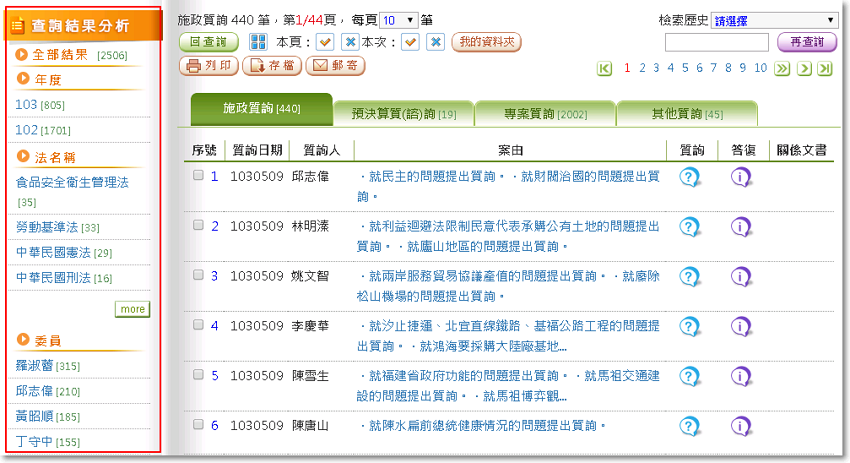The image size is (850, 463).
Task: Open the 質詢 question icon for row 1
Action: [689, 177]
